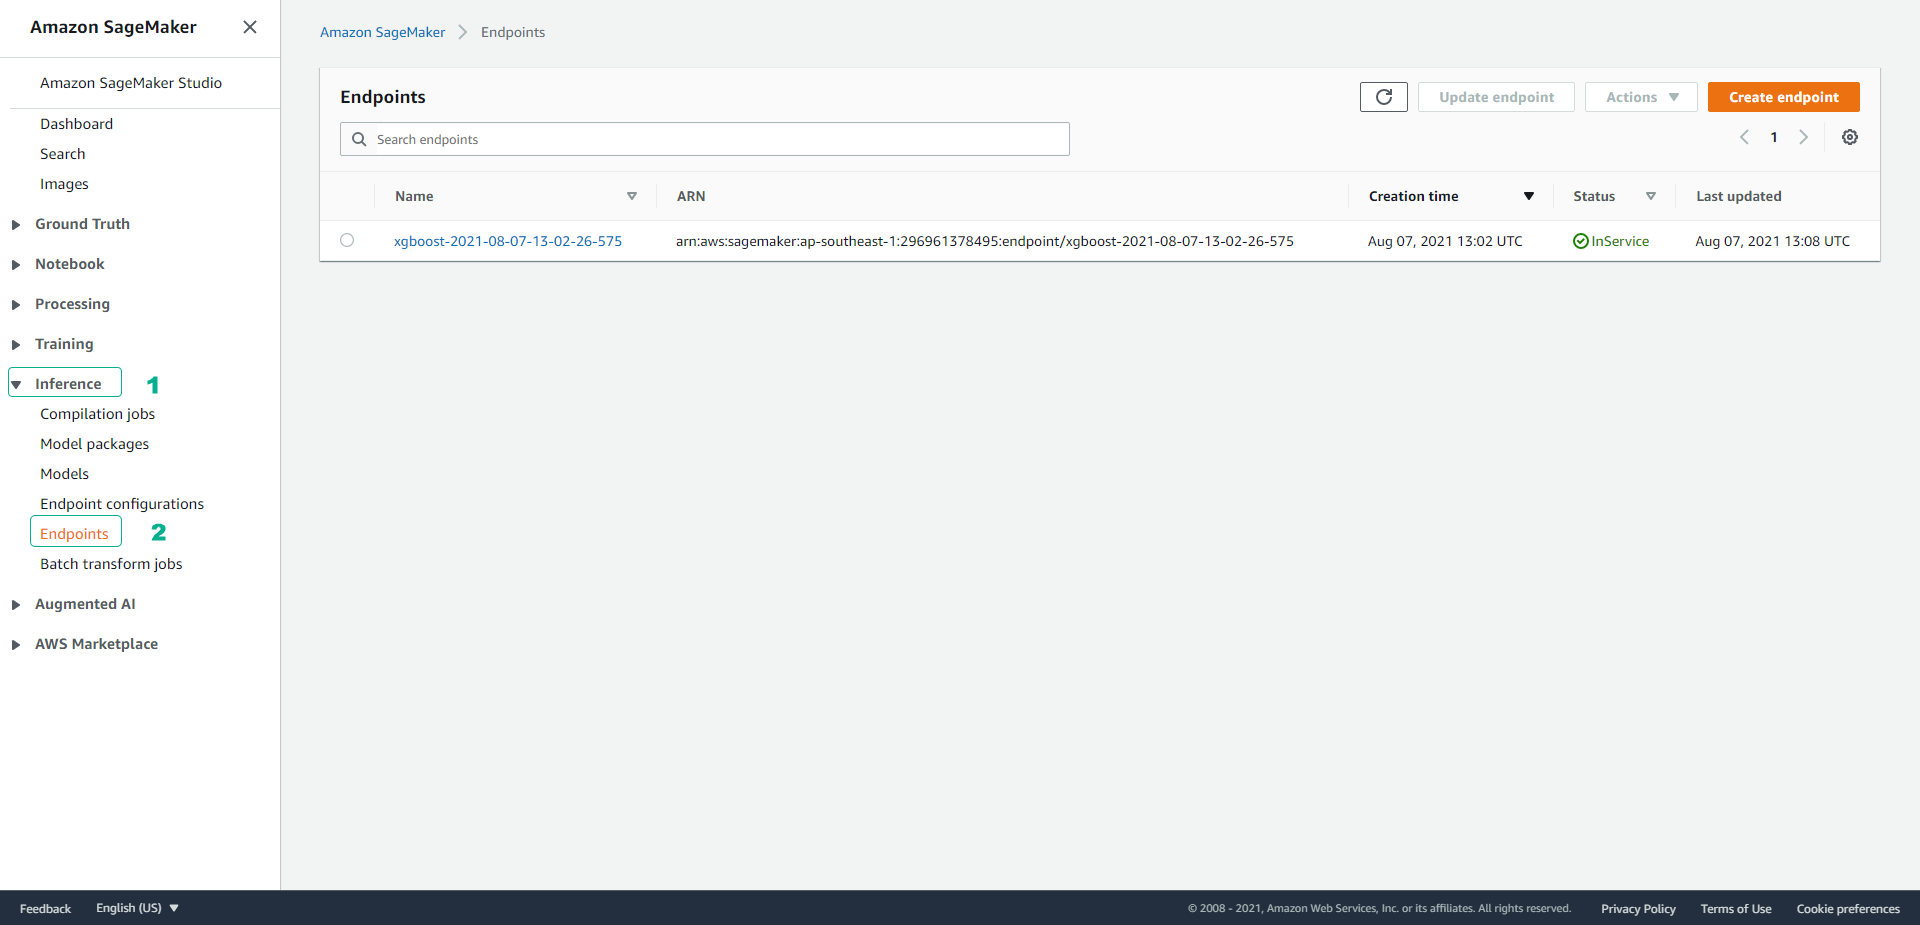Image resolution: width=1920 pixels, height=925 pixels.
Task: Collapse the Inference section
Action: [16, 384]
